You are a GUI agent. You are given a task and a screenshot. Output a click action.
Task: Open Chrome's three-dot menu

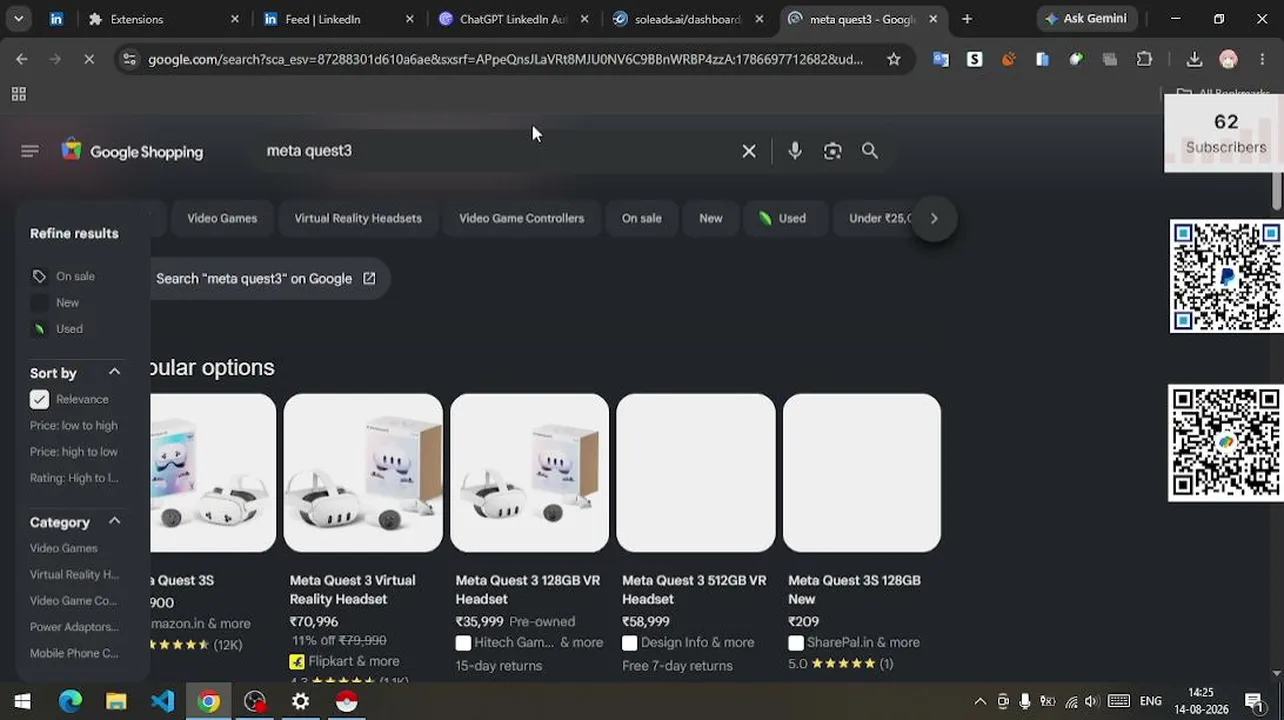click(1262, 59)
